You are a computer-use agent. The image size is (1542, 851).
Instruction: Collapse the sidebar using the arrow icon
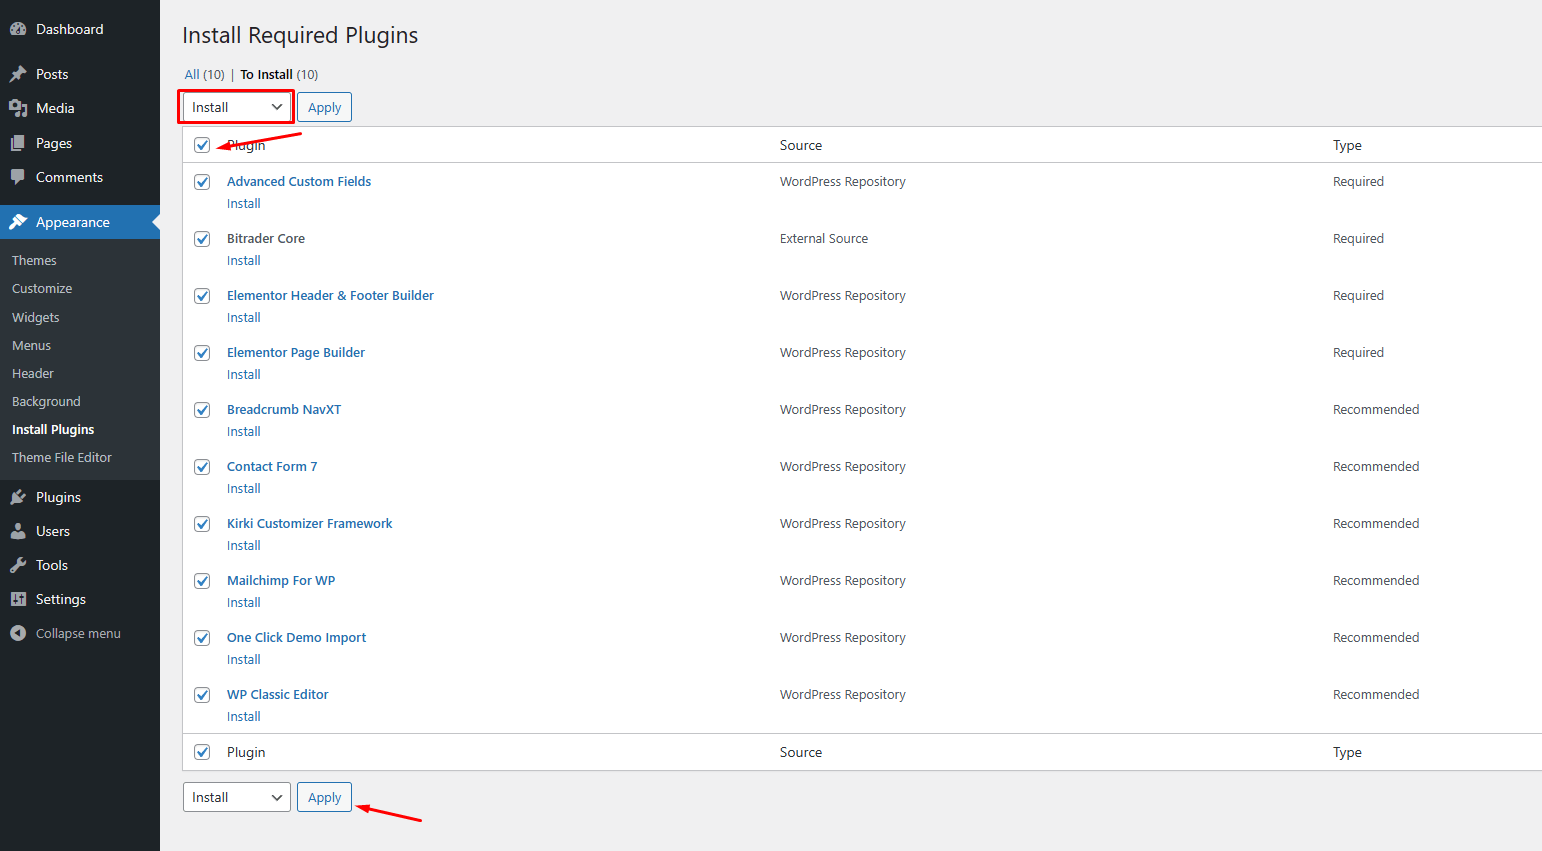coord(18,633)
